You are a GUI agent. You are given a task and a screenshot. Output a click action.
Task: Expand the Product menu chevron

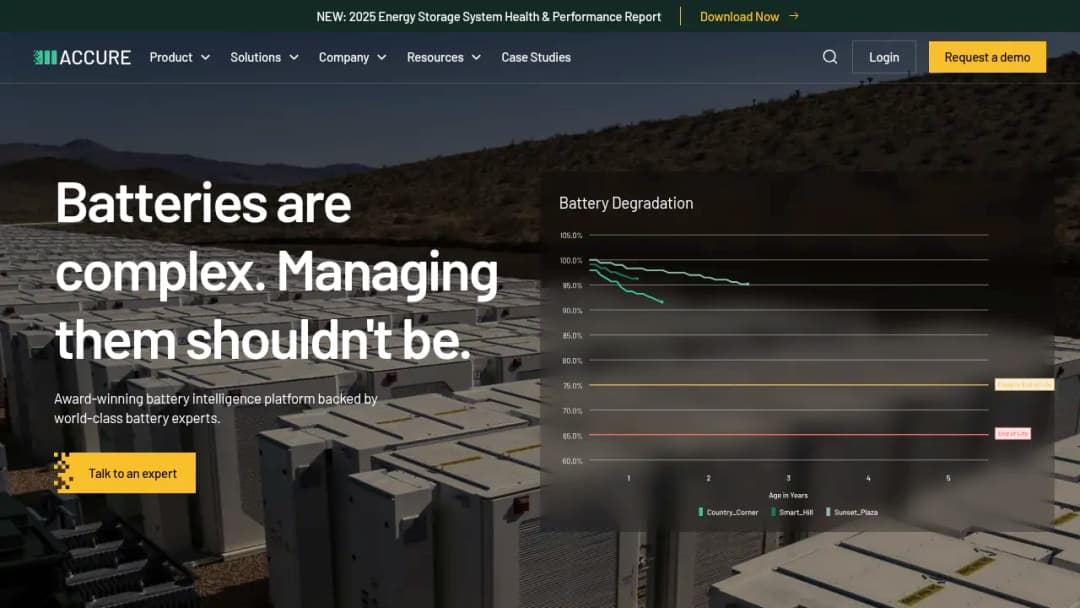pyautogui.click(x=205, y=57)
